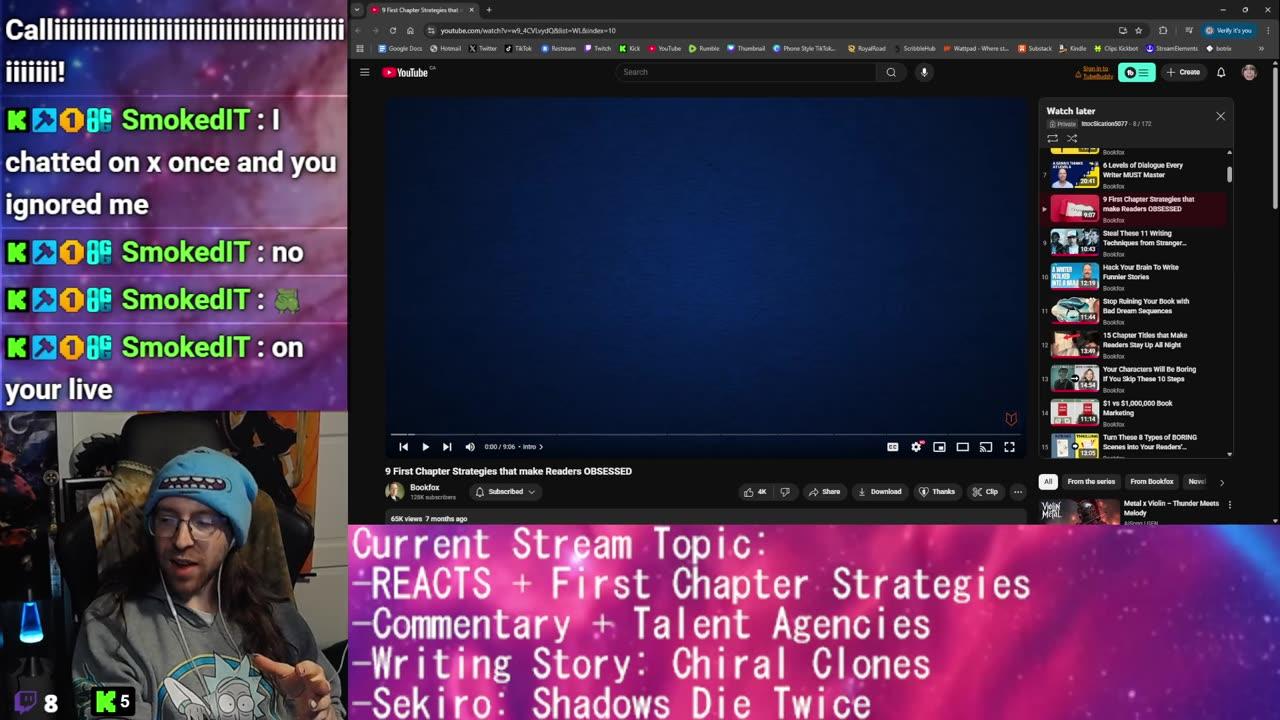Mute the video using the speaker icon

[x=470, y=447]
